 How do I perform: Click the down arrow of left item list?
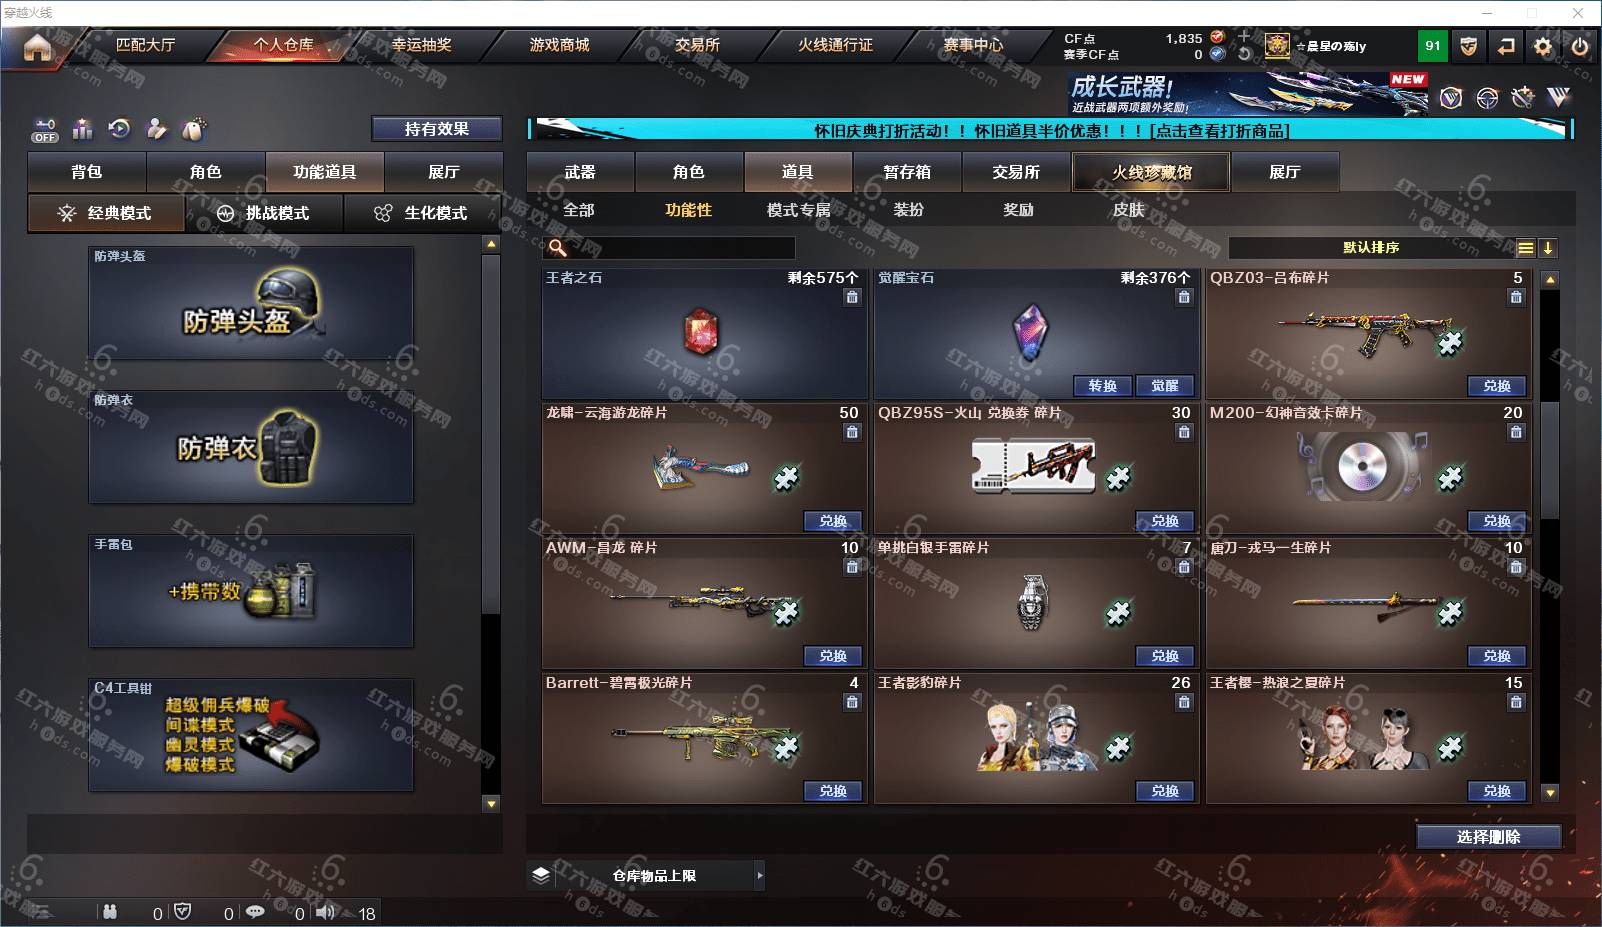pyautogui.click(x=491, y=803)
